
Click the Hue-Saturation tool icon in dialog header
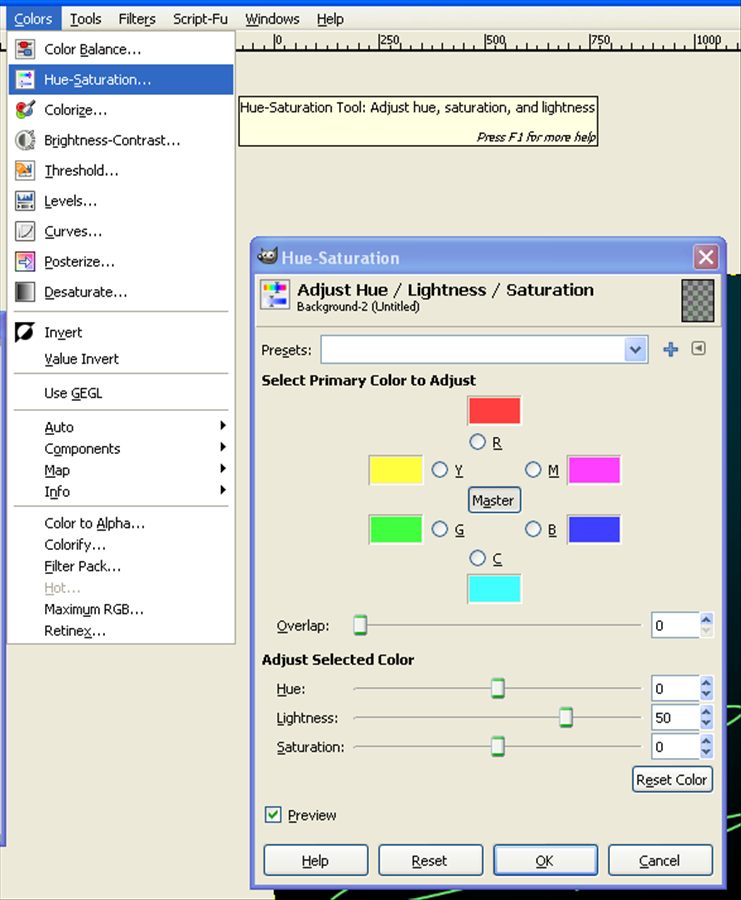[x=275, y=295]
